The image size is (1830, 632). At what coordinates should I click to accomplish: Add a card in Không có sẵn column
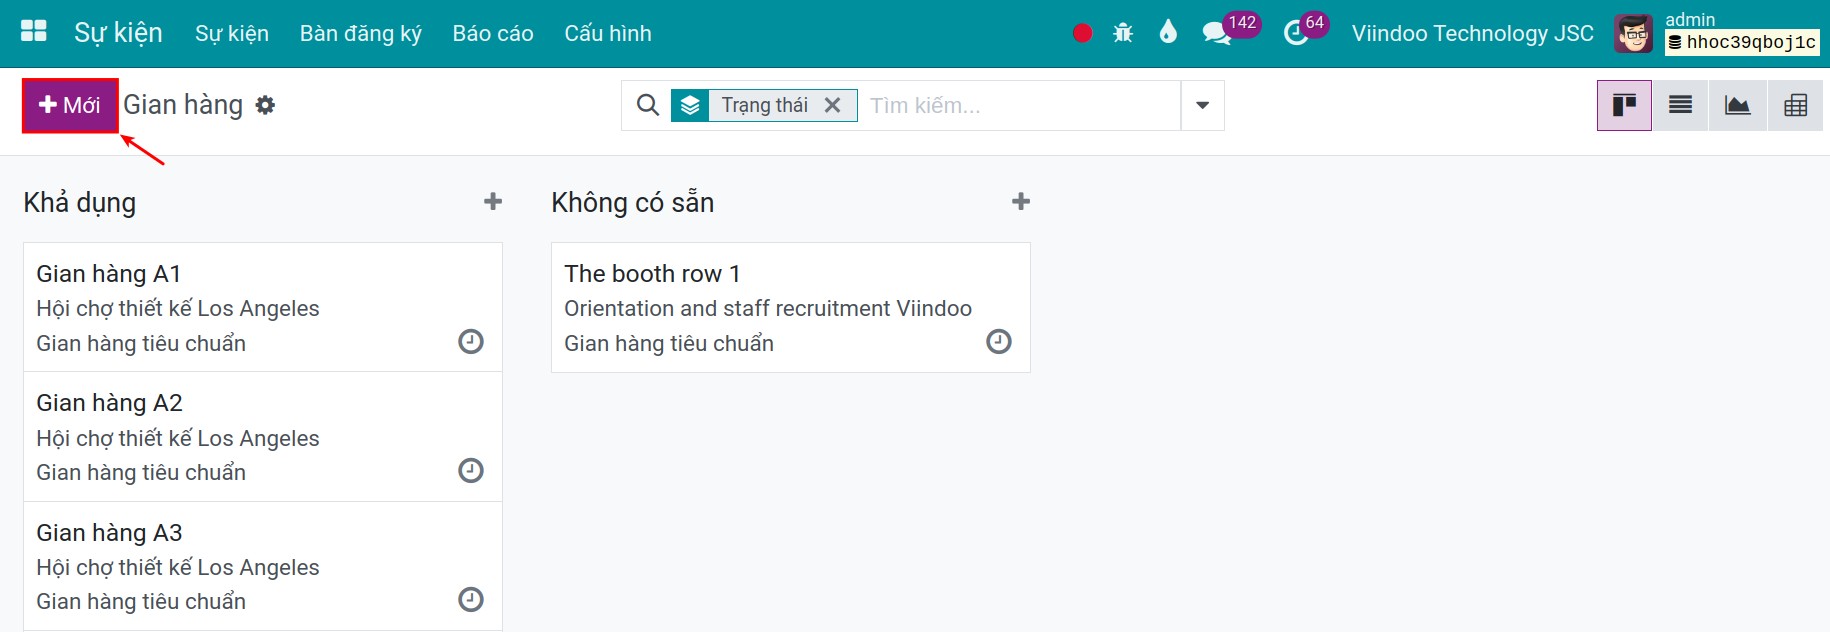[1021, 202]
